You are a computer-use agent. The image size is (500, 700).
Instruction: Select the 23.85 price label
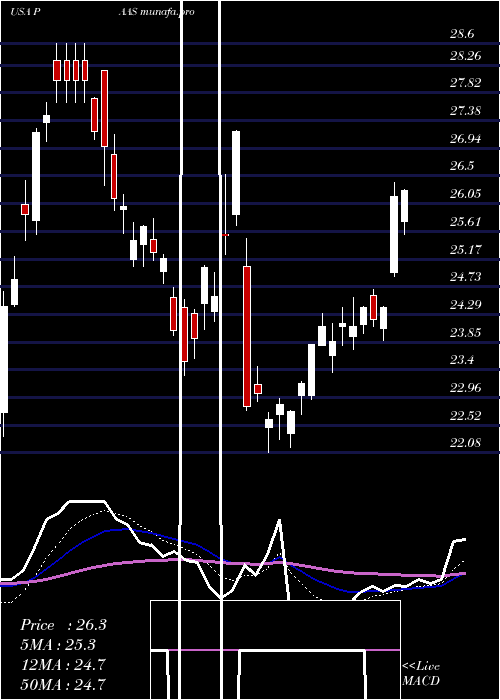click(x=465, y=333)
